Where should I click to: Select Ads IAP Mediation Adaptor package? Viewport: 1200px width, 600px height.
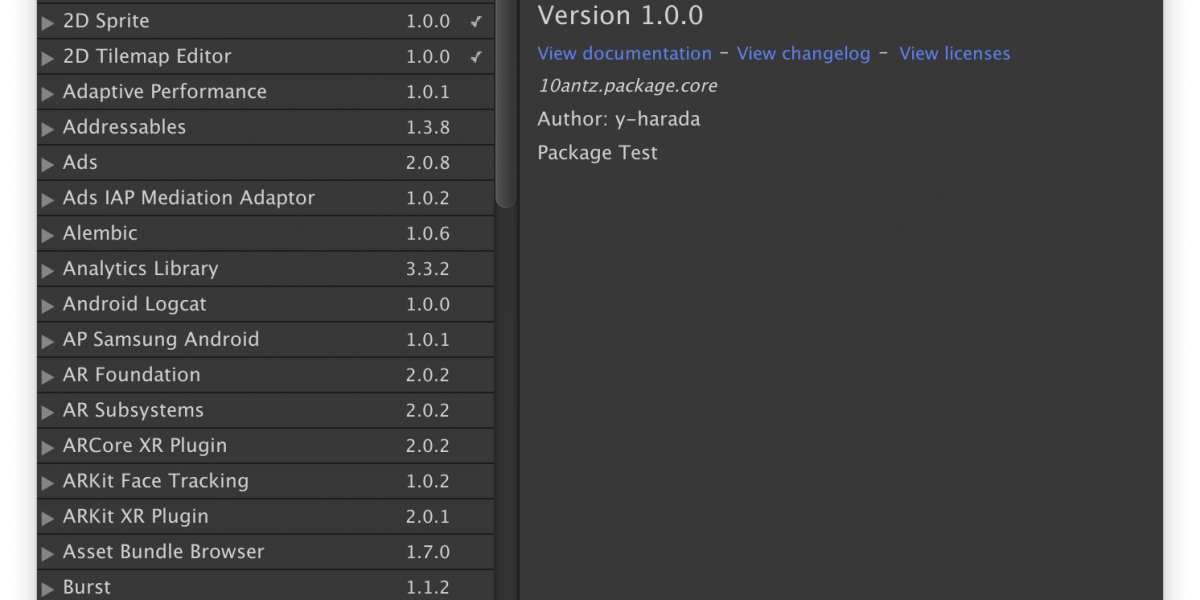tap(188, 198)
